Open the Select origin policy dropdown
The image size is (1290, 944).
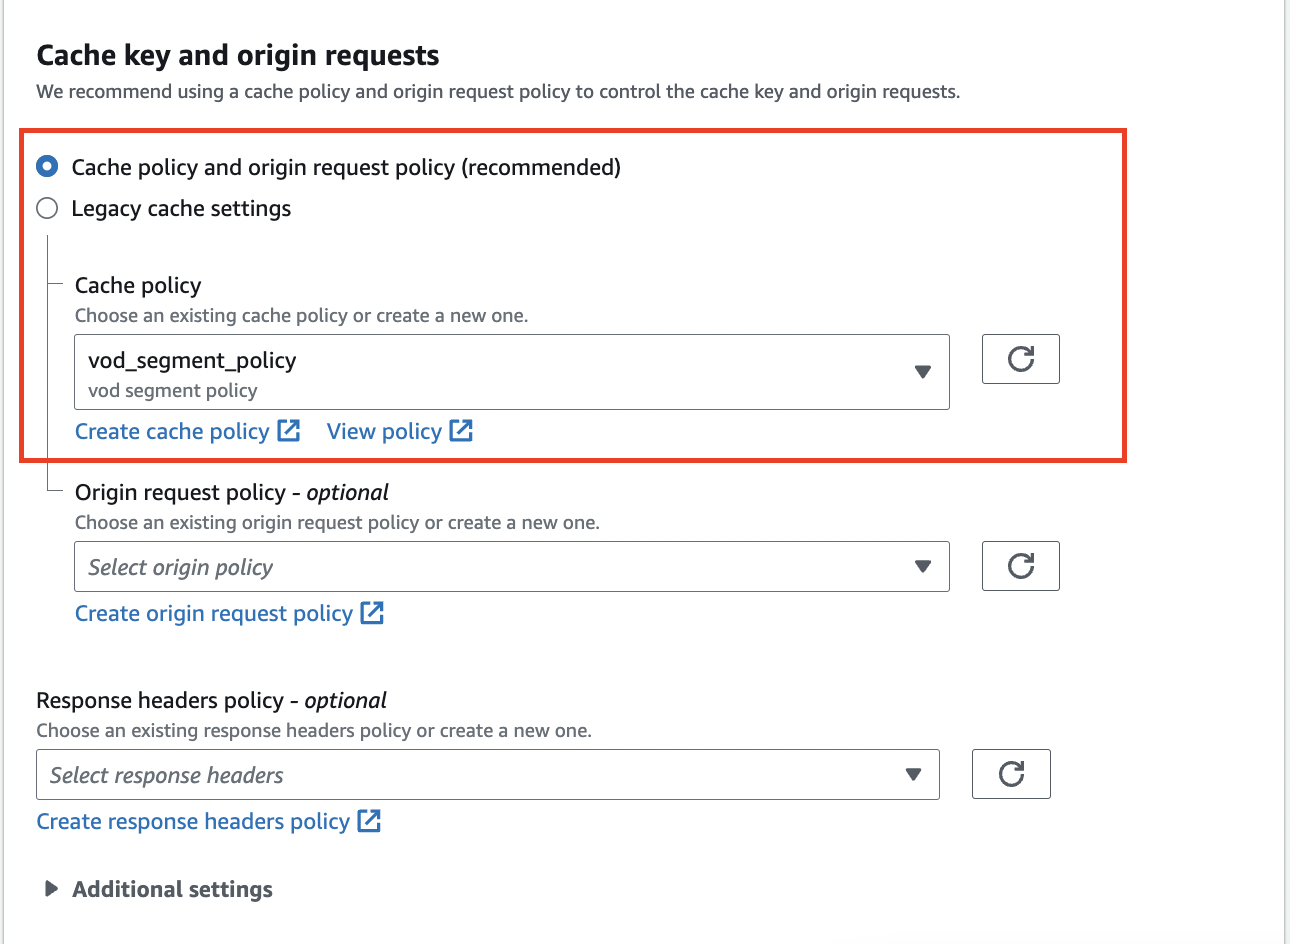tap(500, 567)
